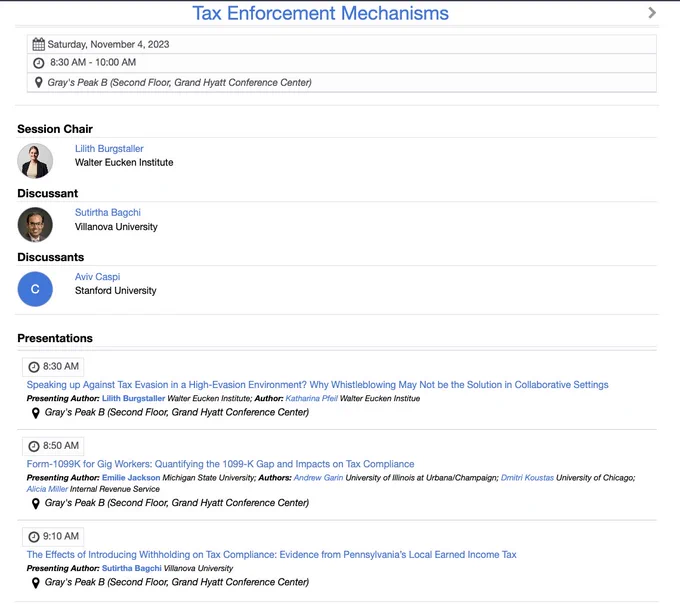Viewport: 680px width, 608px height.
Task: Open presenting author Emilie Jackson's profile
Action: (x=131, y=477)
